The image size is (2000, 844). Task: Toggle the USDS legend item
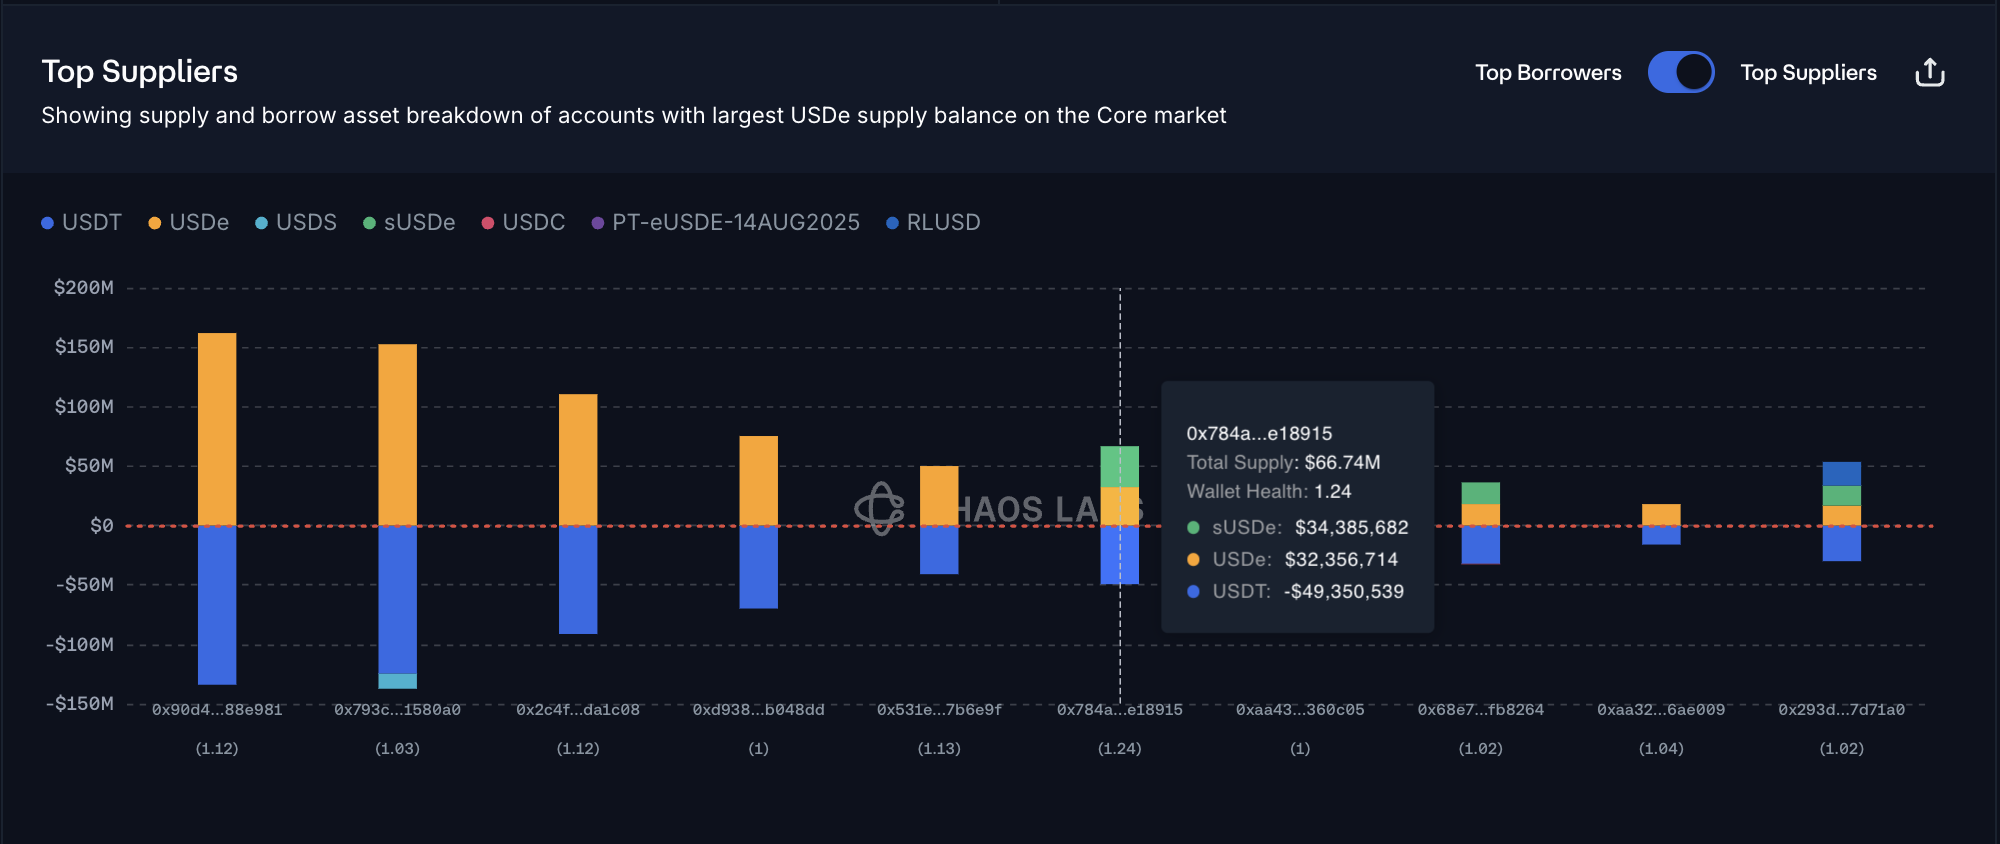point(295,222)
